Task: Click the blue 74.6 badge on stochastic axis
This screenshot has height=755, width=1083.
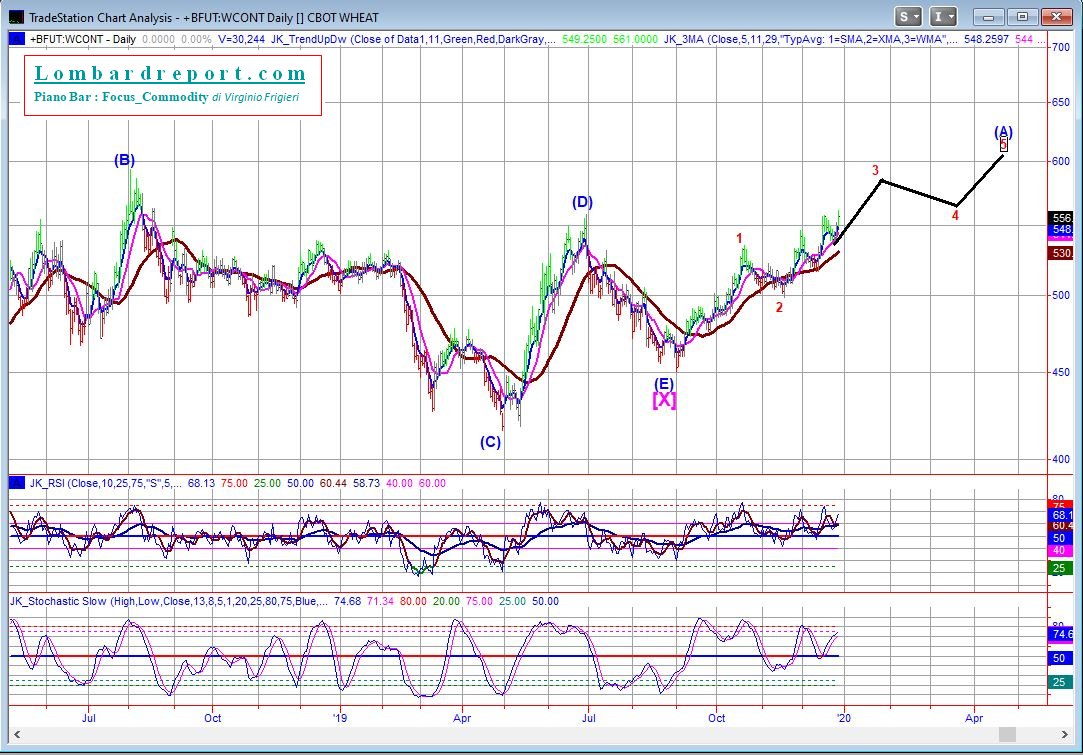Action: tap(1061, 634)
